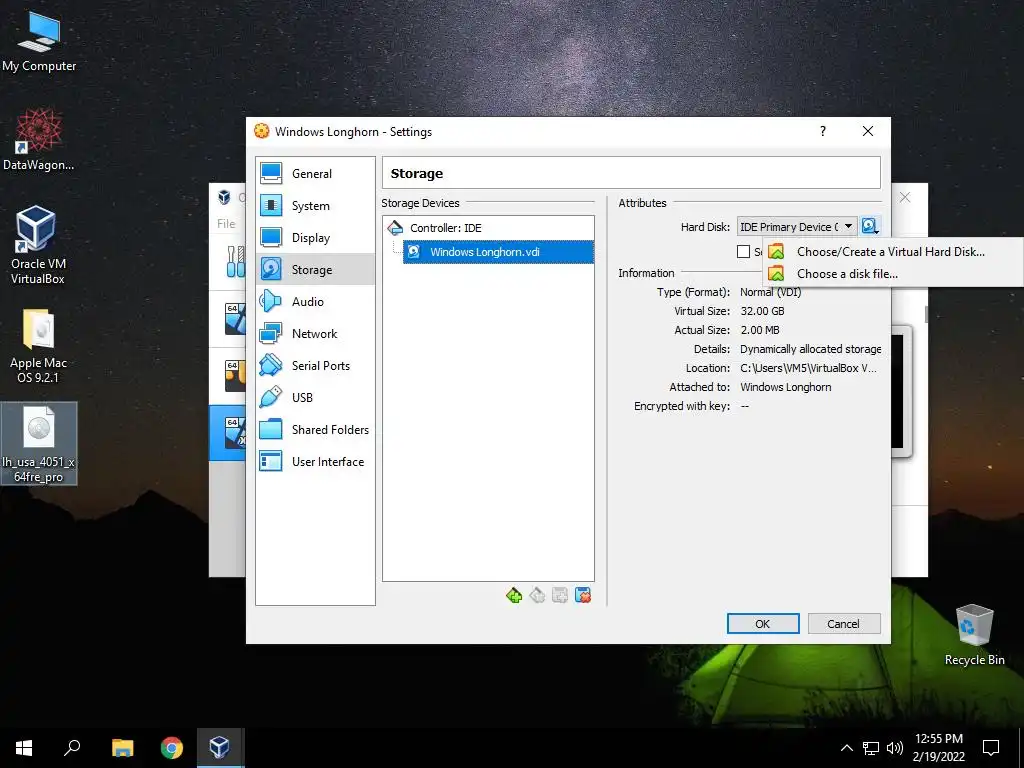Click the File menu in VirtualBox Manager window
Viewport: 1024px width, 768px height.
226,223
